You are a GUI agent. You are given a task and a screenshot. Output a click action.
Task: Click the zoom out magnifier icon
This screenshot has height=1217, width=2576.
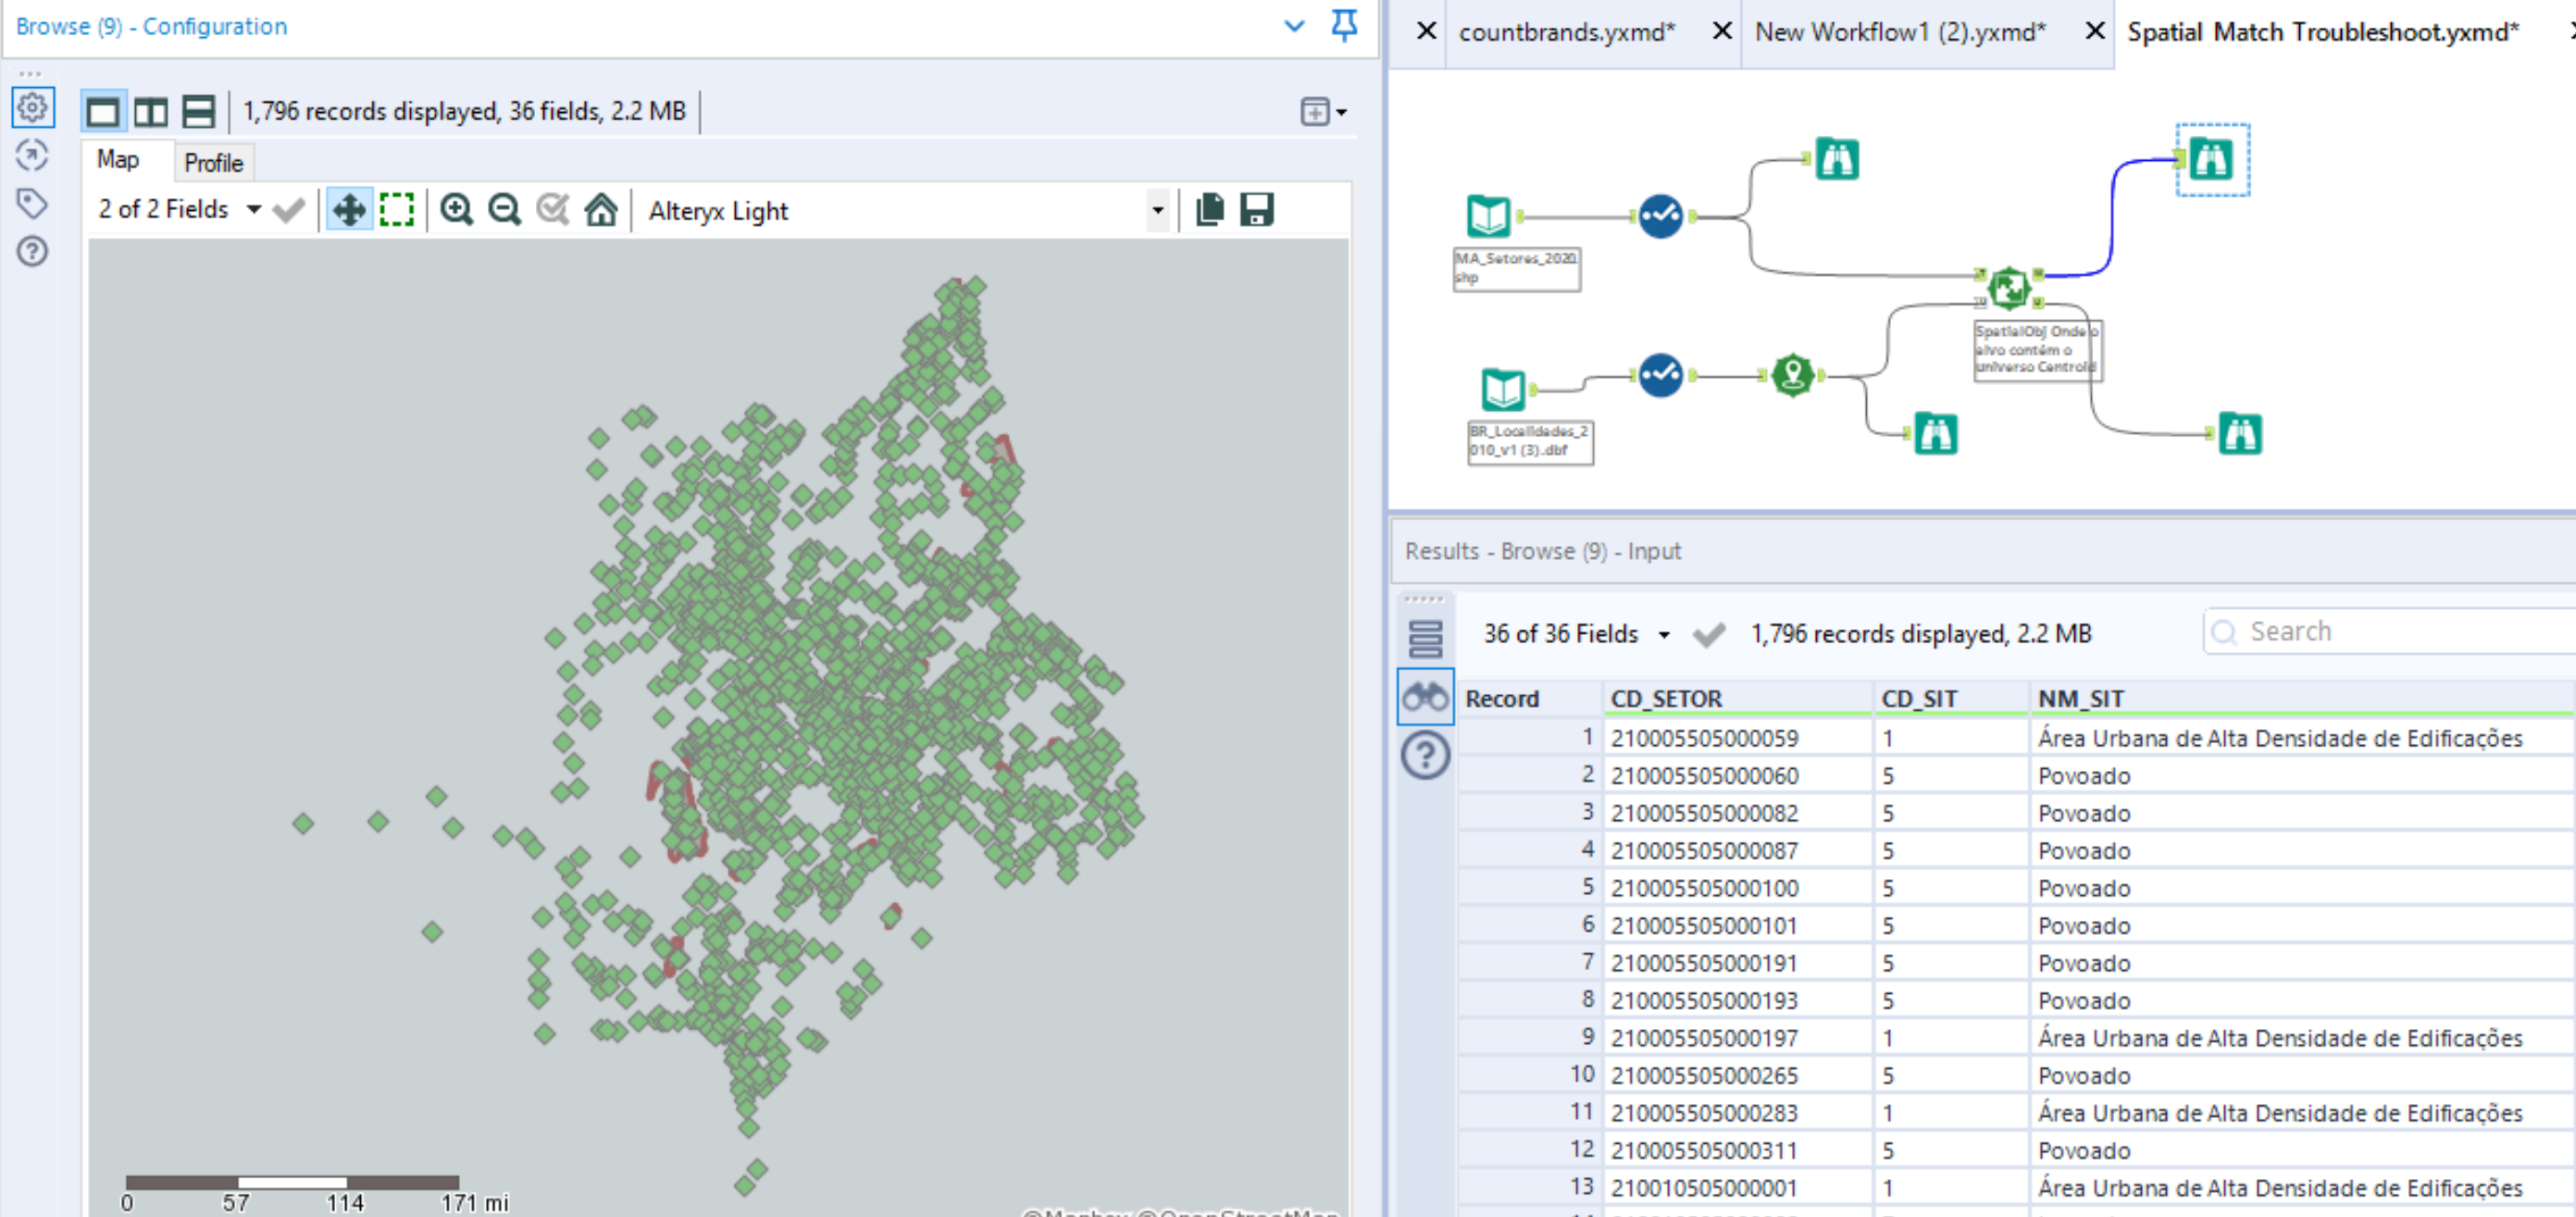click(505, 210)
